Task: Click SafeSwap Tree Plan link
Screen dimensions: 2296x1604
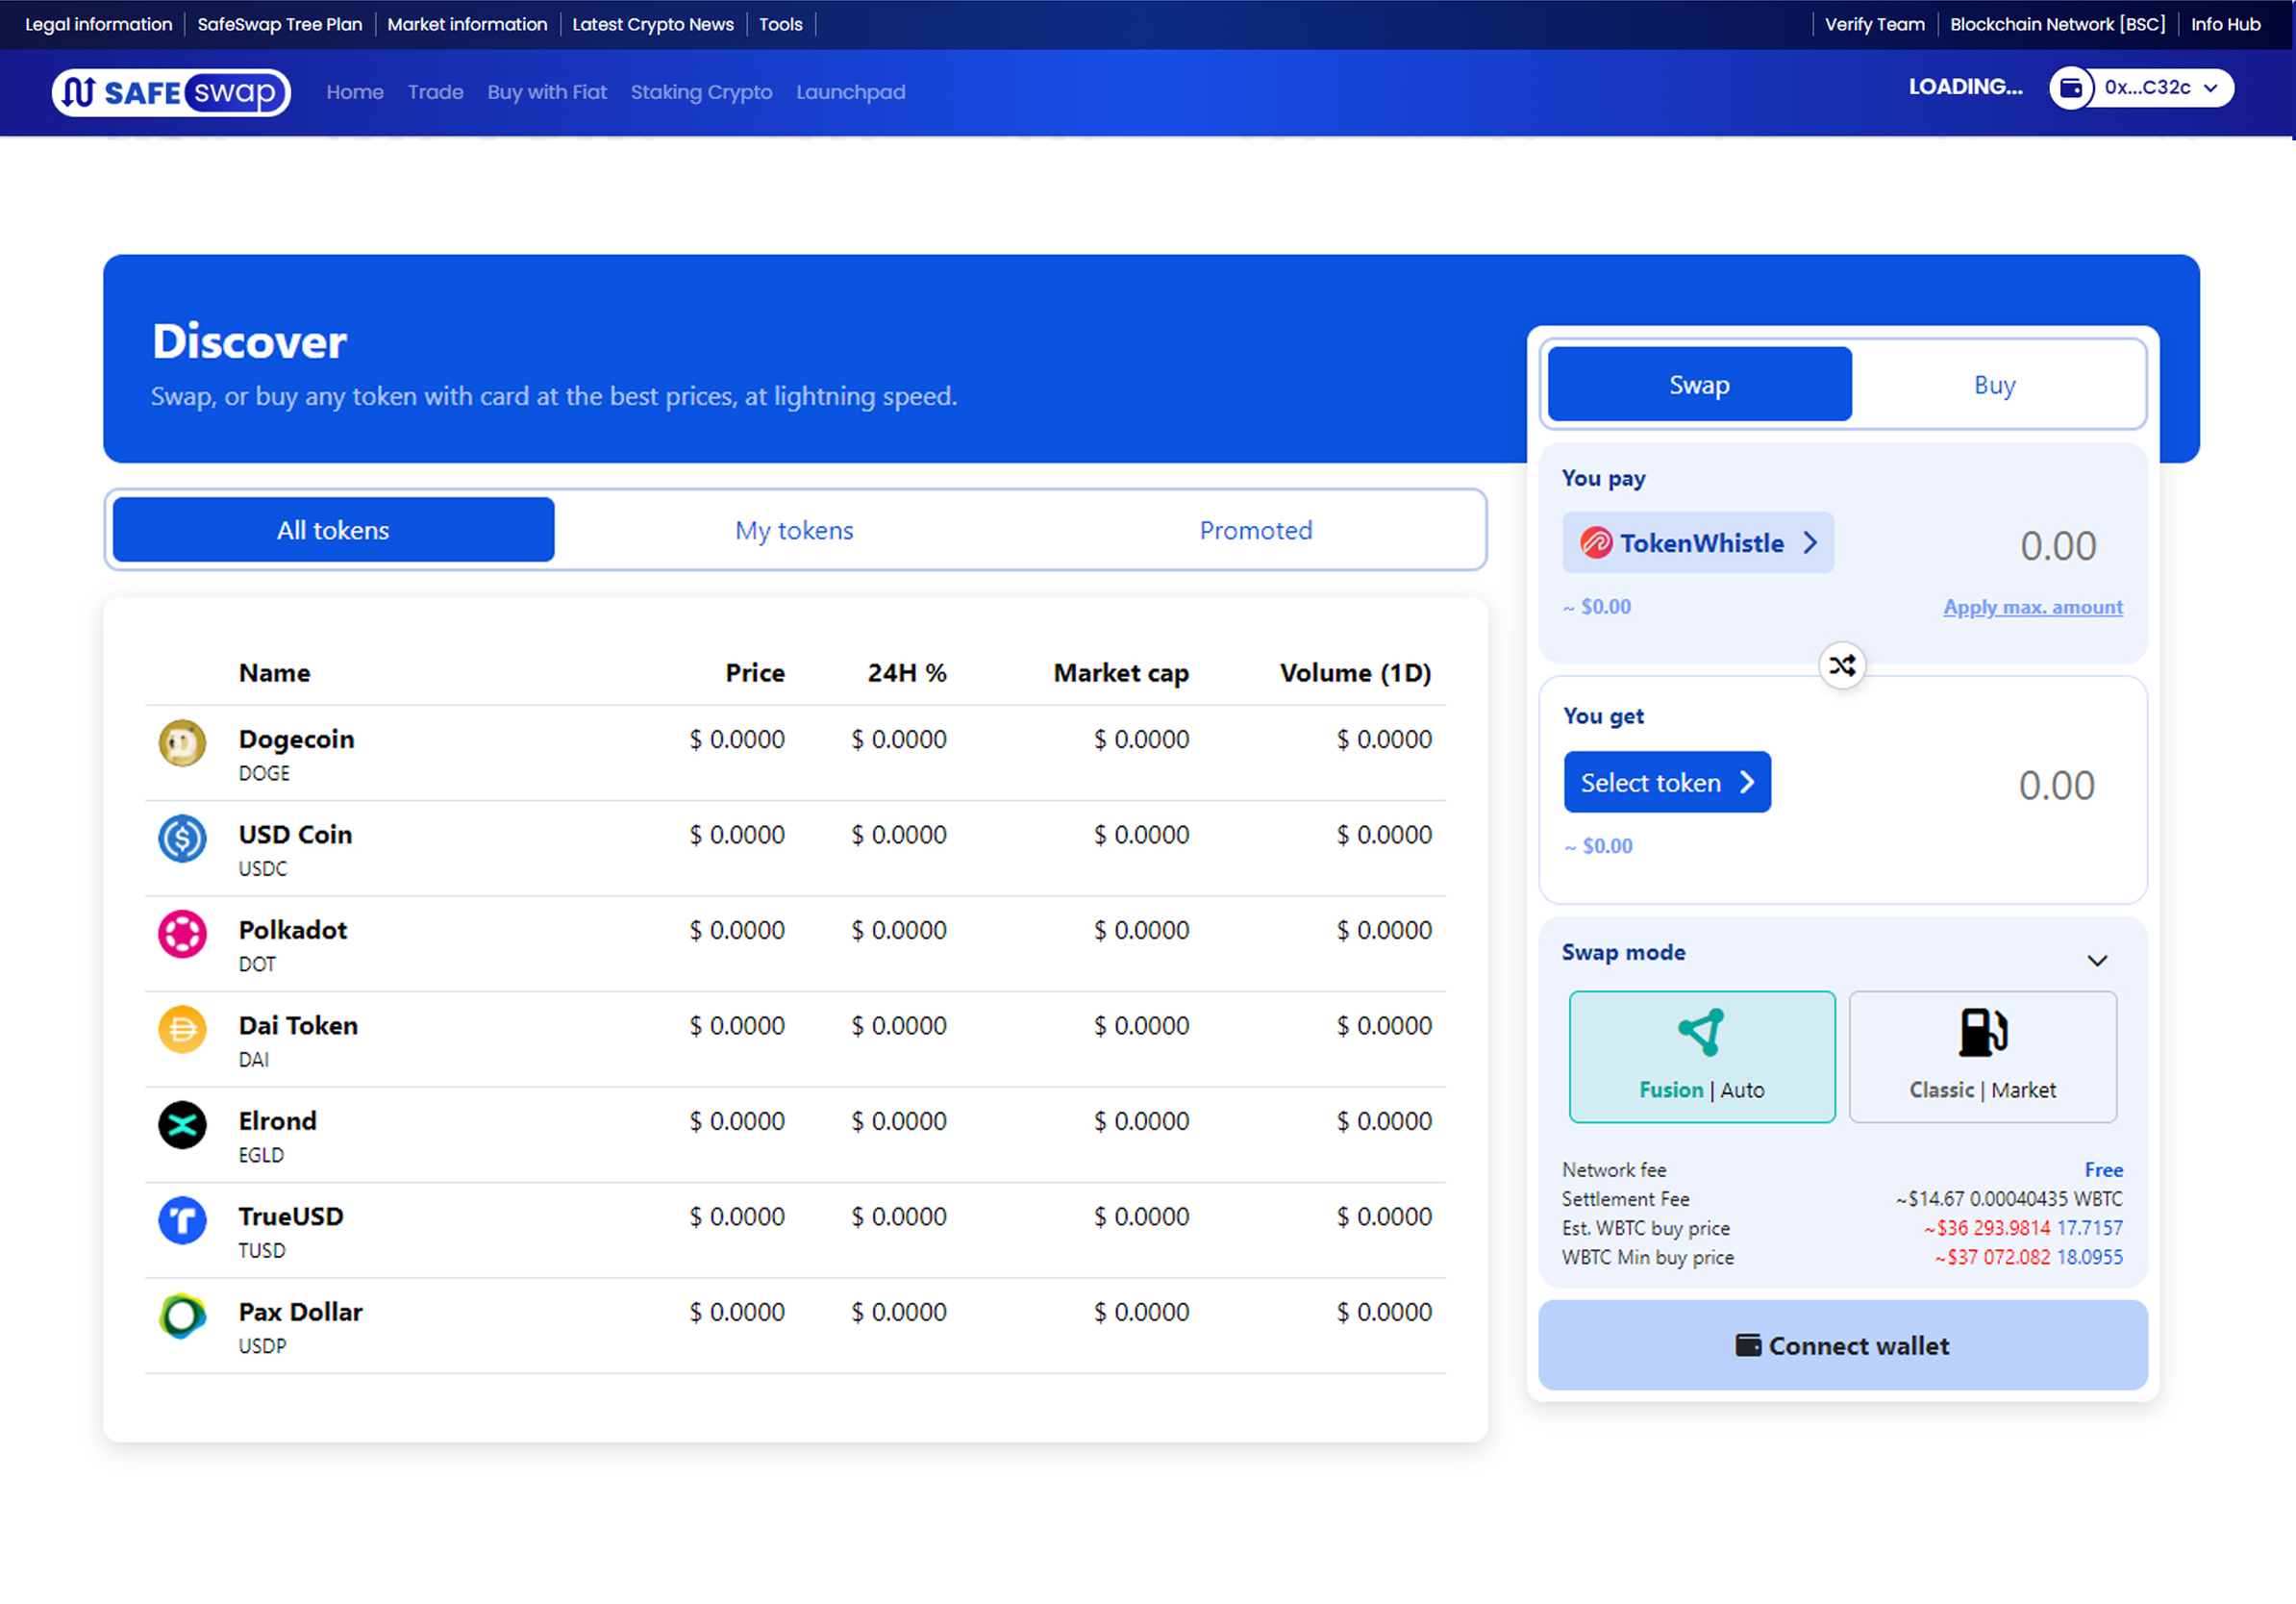Action: tap(280, 24)
